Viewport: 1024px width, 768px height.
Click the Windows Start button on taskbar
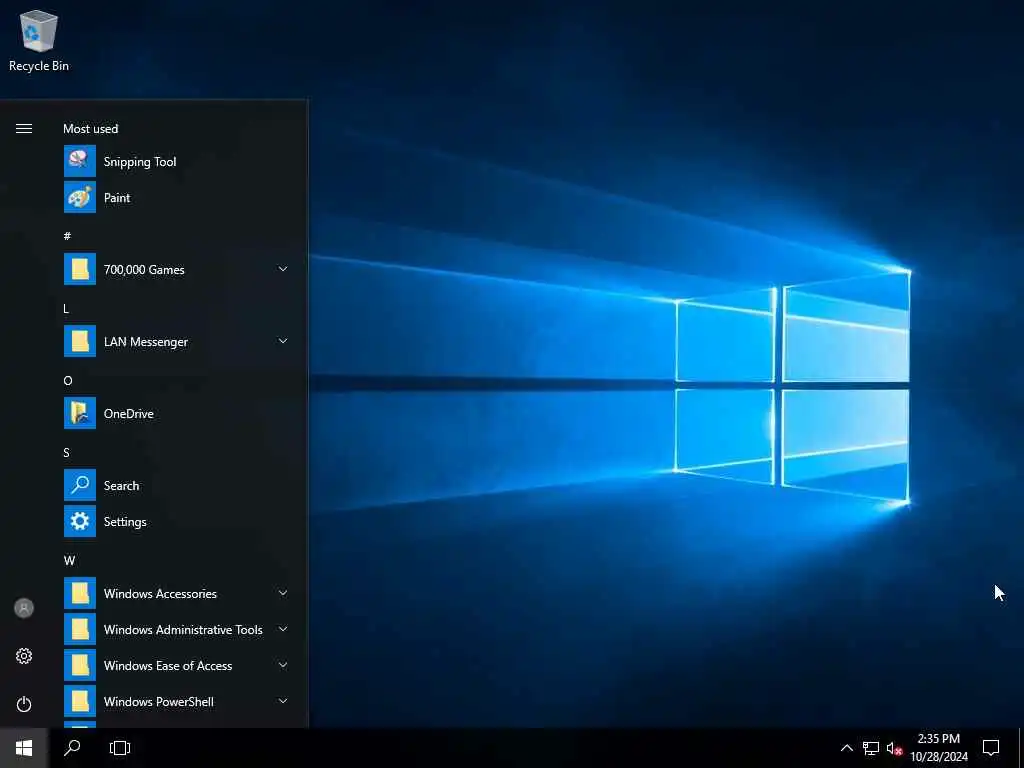(x=24, y=748)
